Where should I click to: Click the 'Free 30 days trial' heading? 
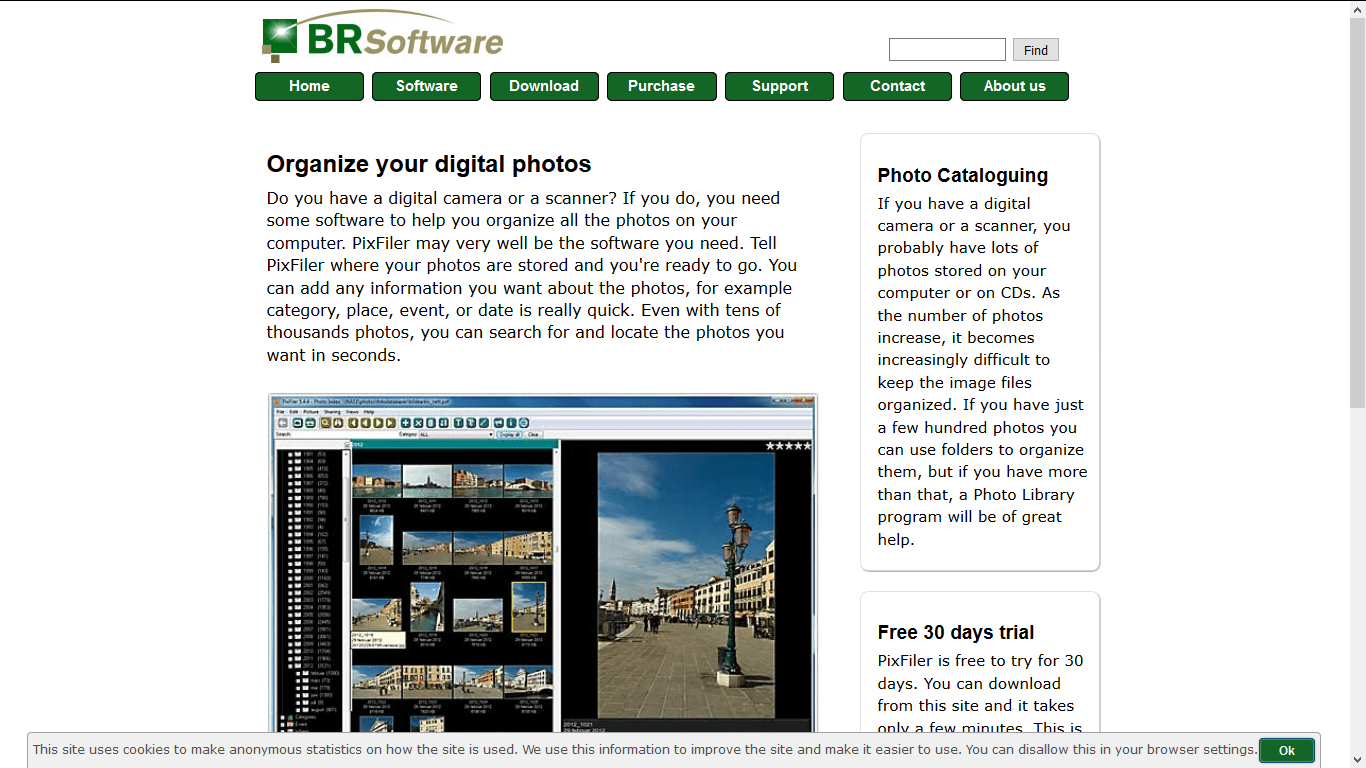[x=956, y=632]
